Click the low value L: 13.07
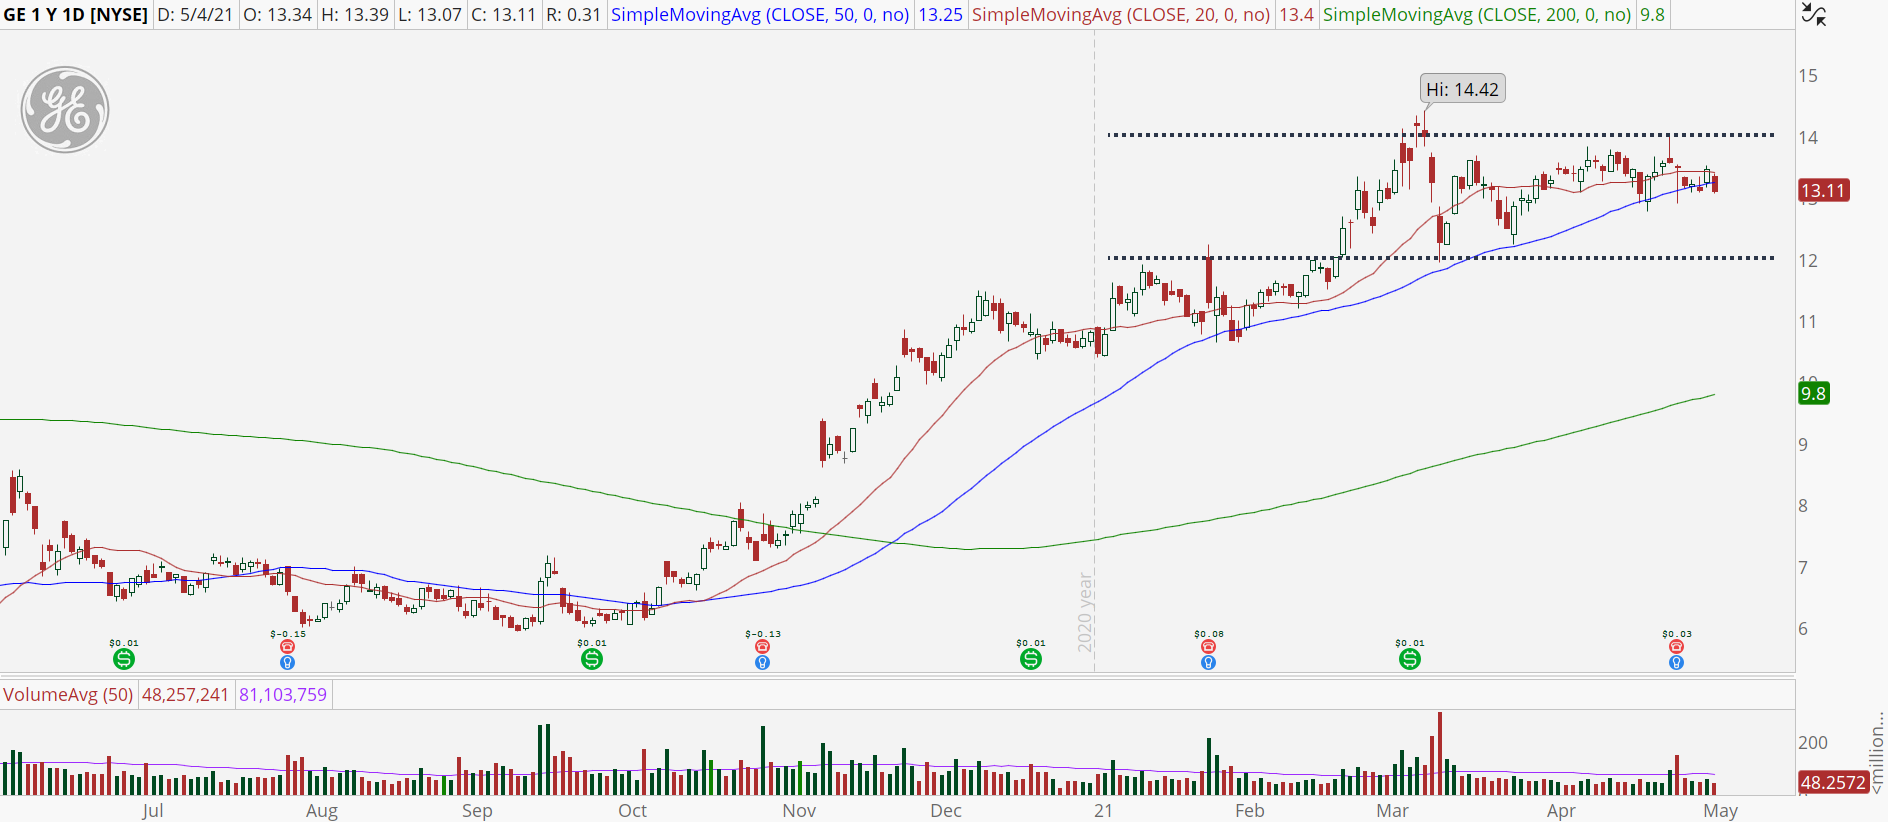 coord(430,15)
